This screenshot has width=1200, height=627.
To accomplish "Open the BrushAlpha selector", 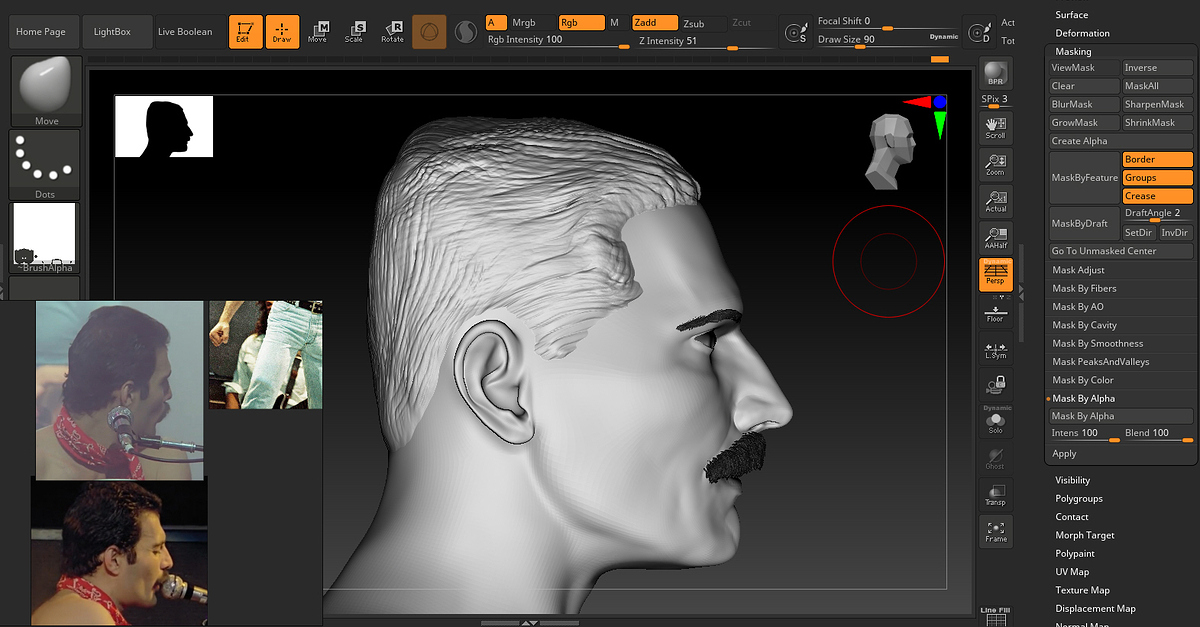I will pos(46,238).
